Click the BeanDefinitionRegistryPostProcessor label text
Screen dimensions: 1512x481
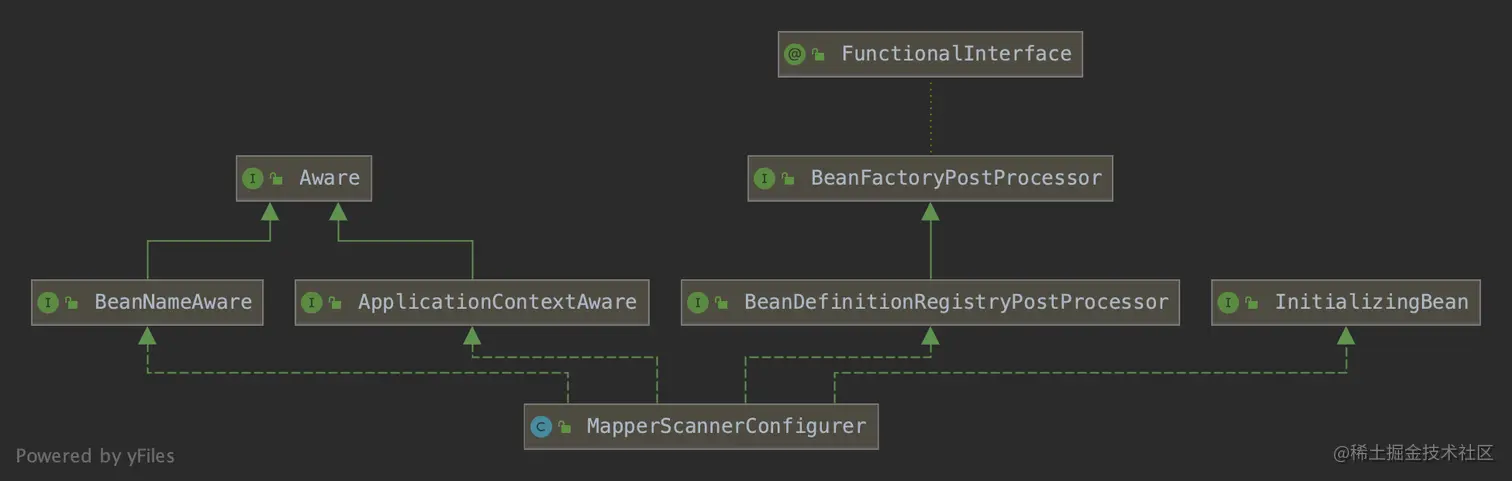click(956, 302)
